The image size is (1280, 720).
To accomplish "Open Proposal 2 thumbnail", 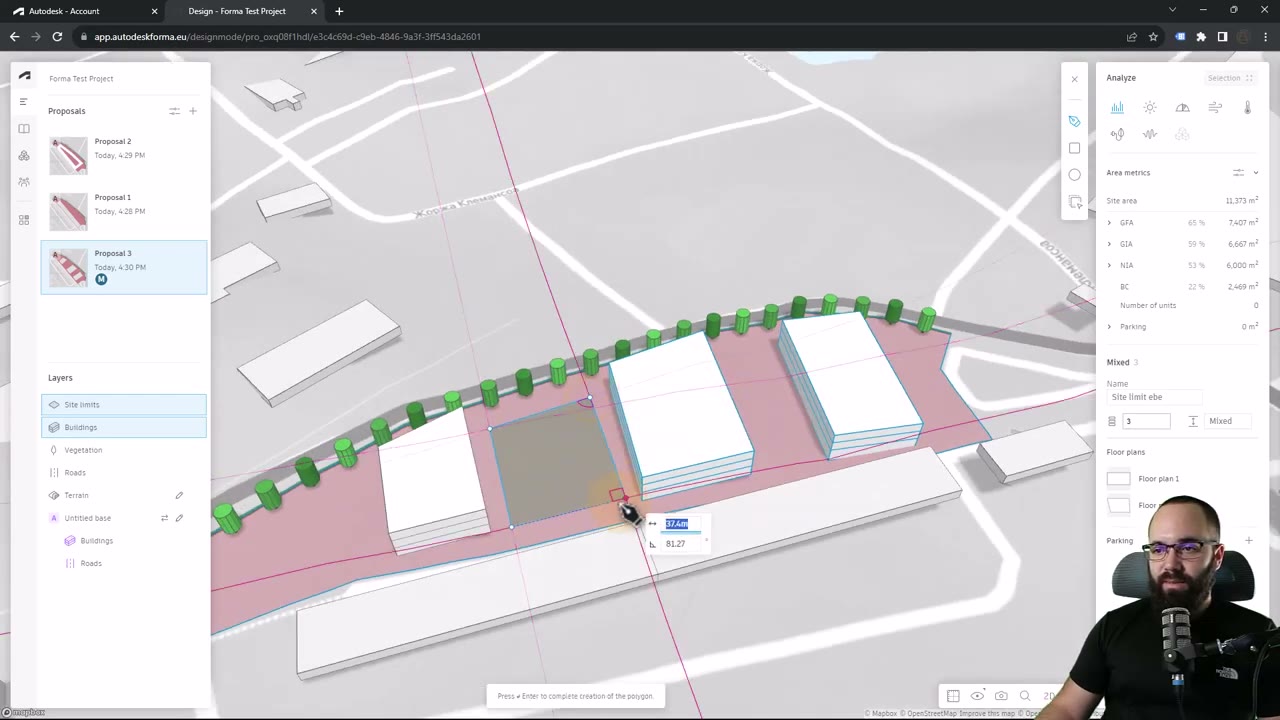I will click(x=69, y=155).
